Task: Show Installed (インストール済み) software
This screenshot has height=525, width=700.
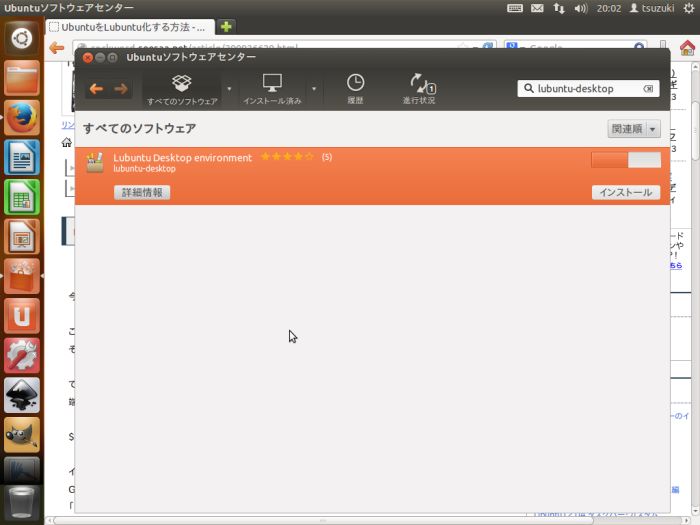Action: (272, 88)
